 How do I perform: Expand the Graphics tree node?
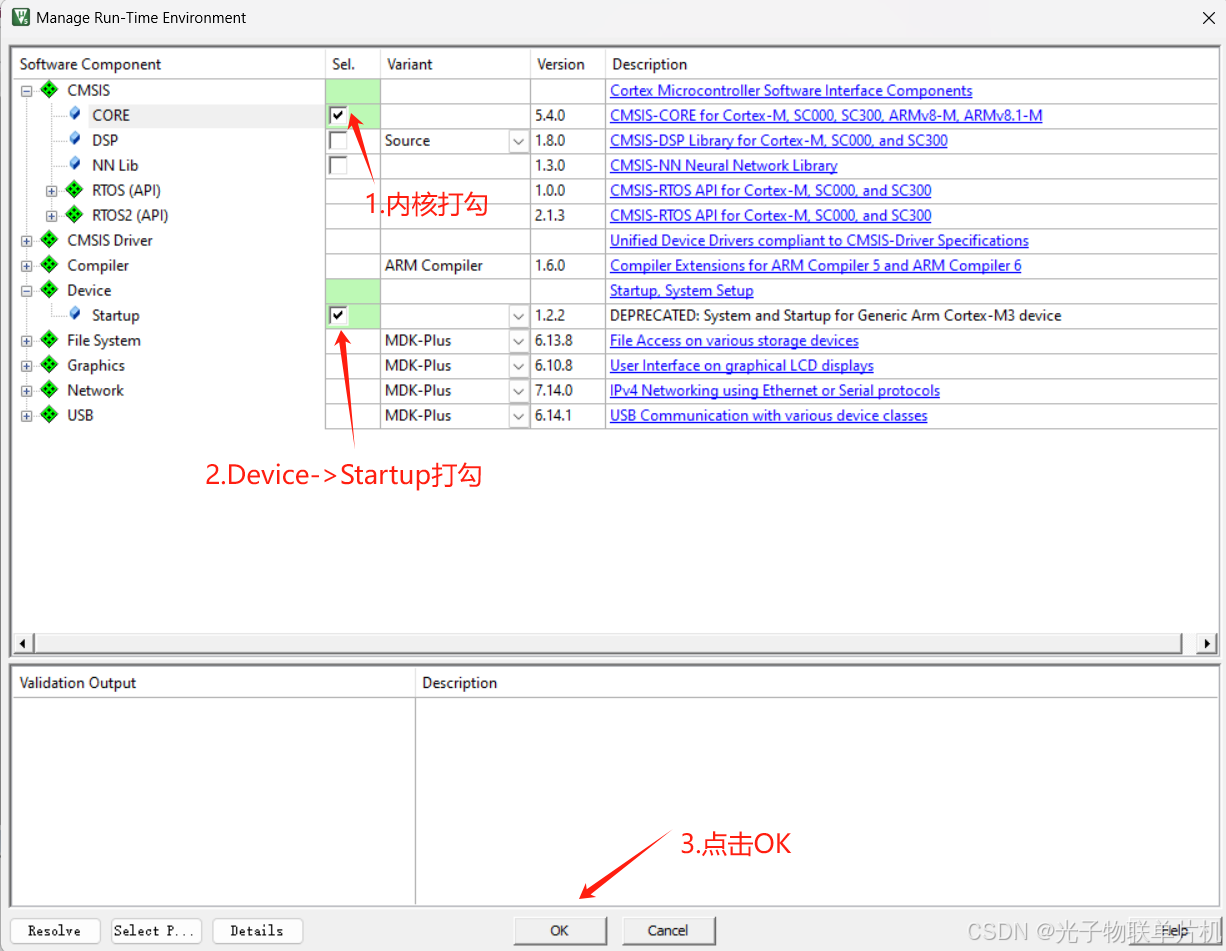tap(27, 366)
